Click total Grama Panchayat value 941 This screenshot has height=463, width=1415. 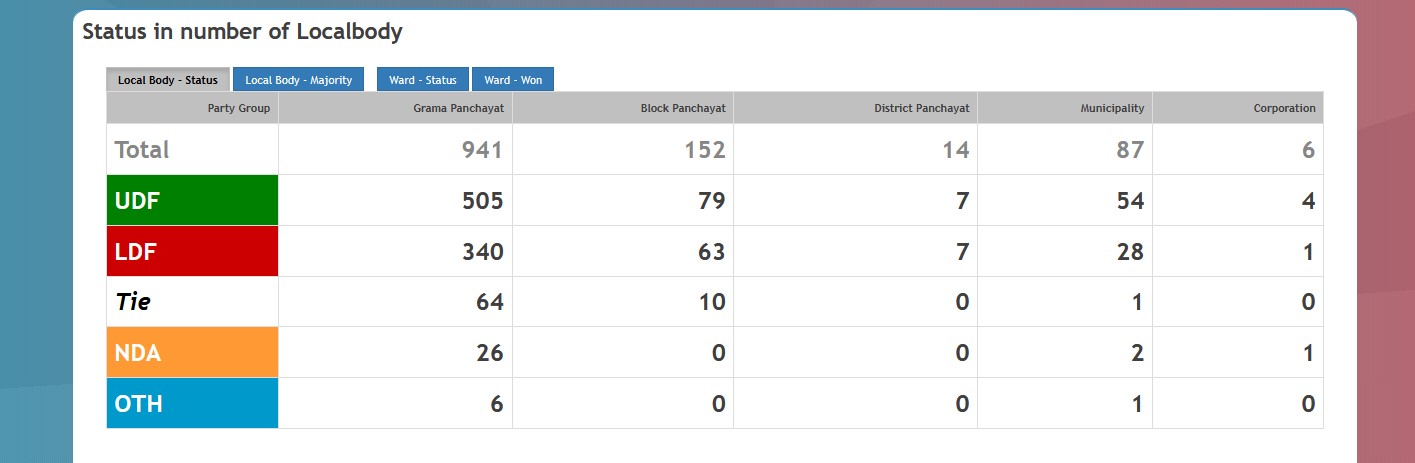(482, 150)
